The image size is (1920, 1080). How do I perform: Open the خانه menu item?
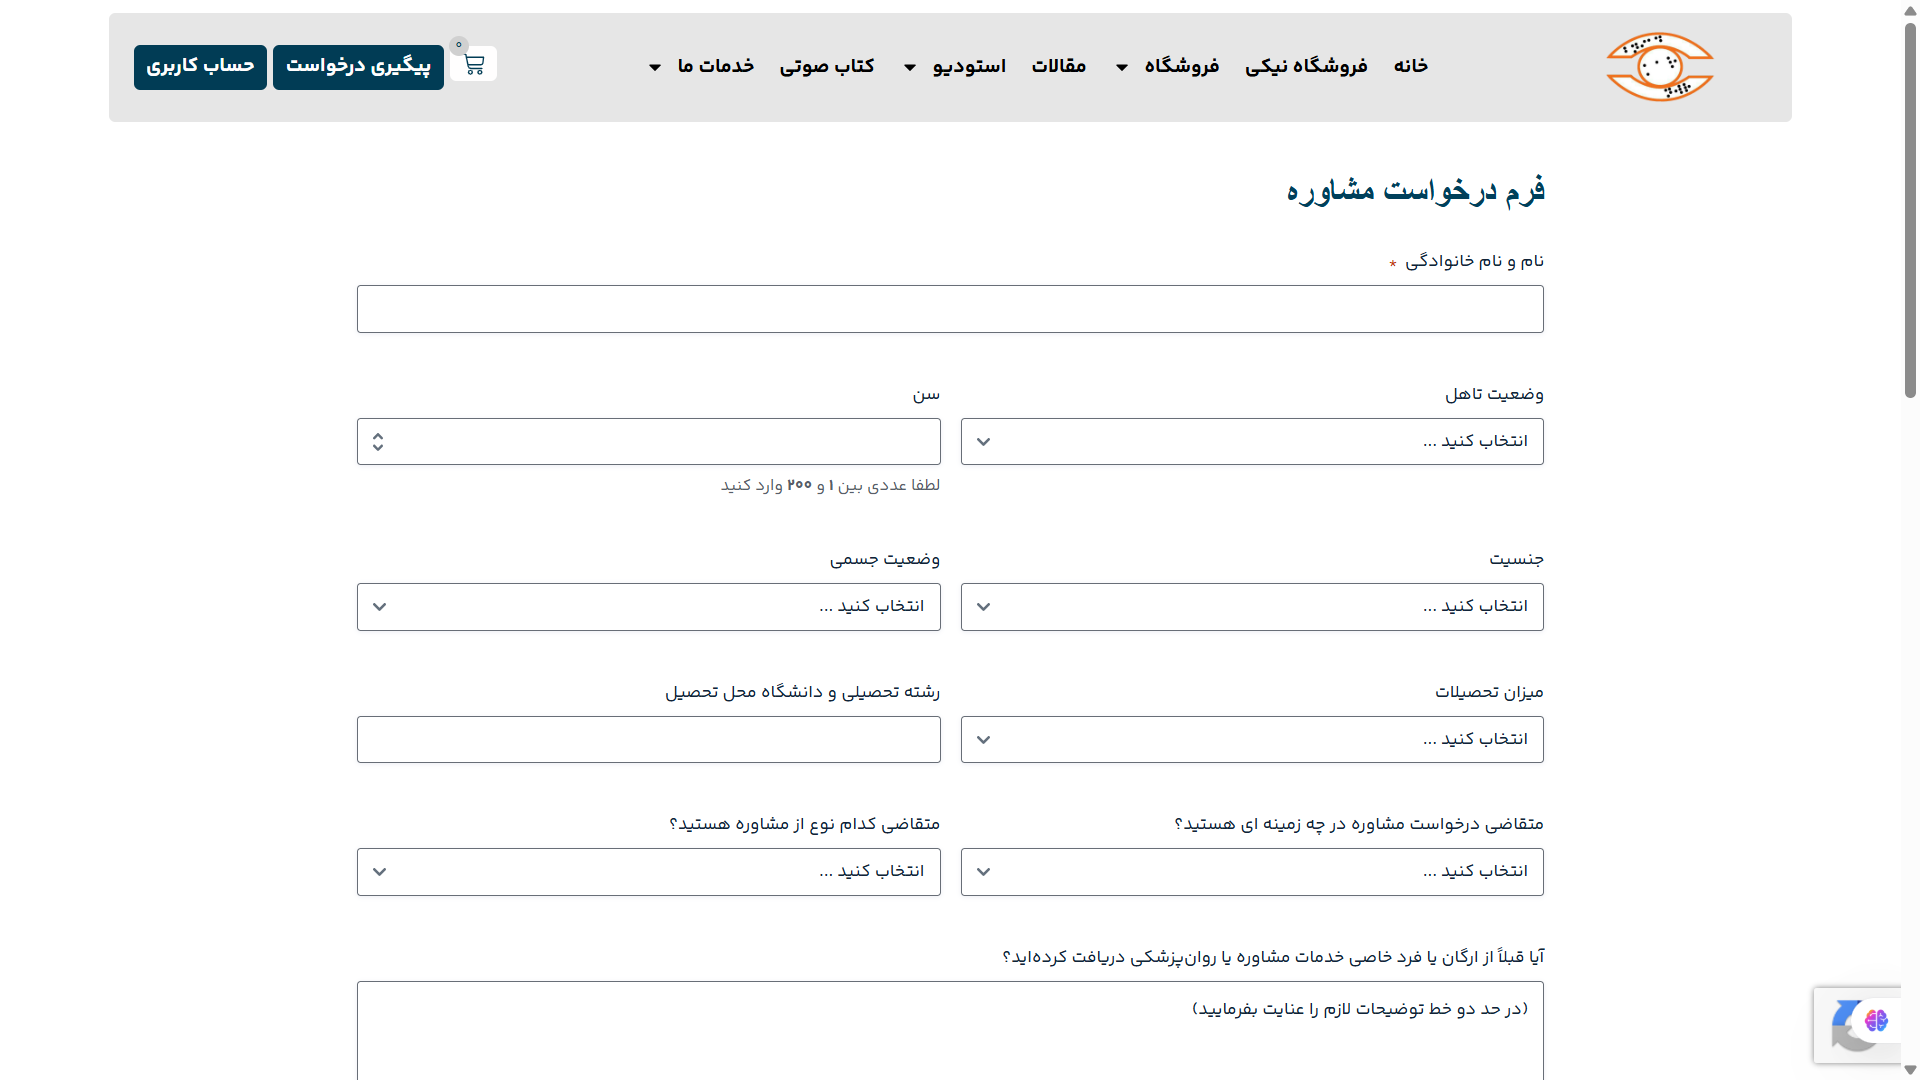pyautogui.click(x=1411, y=66)
